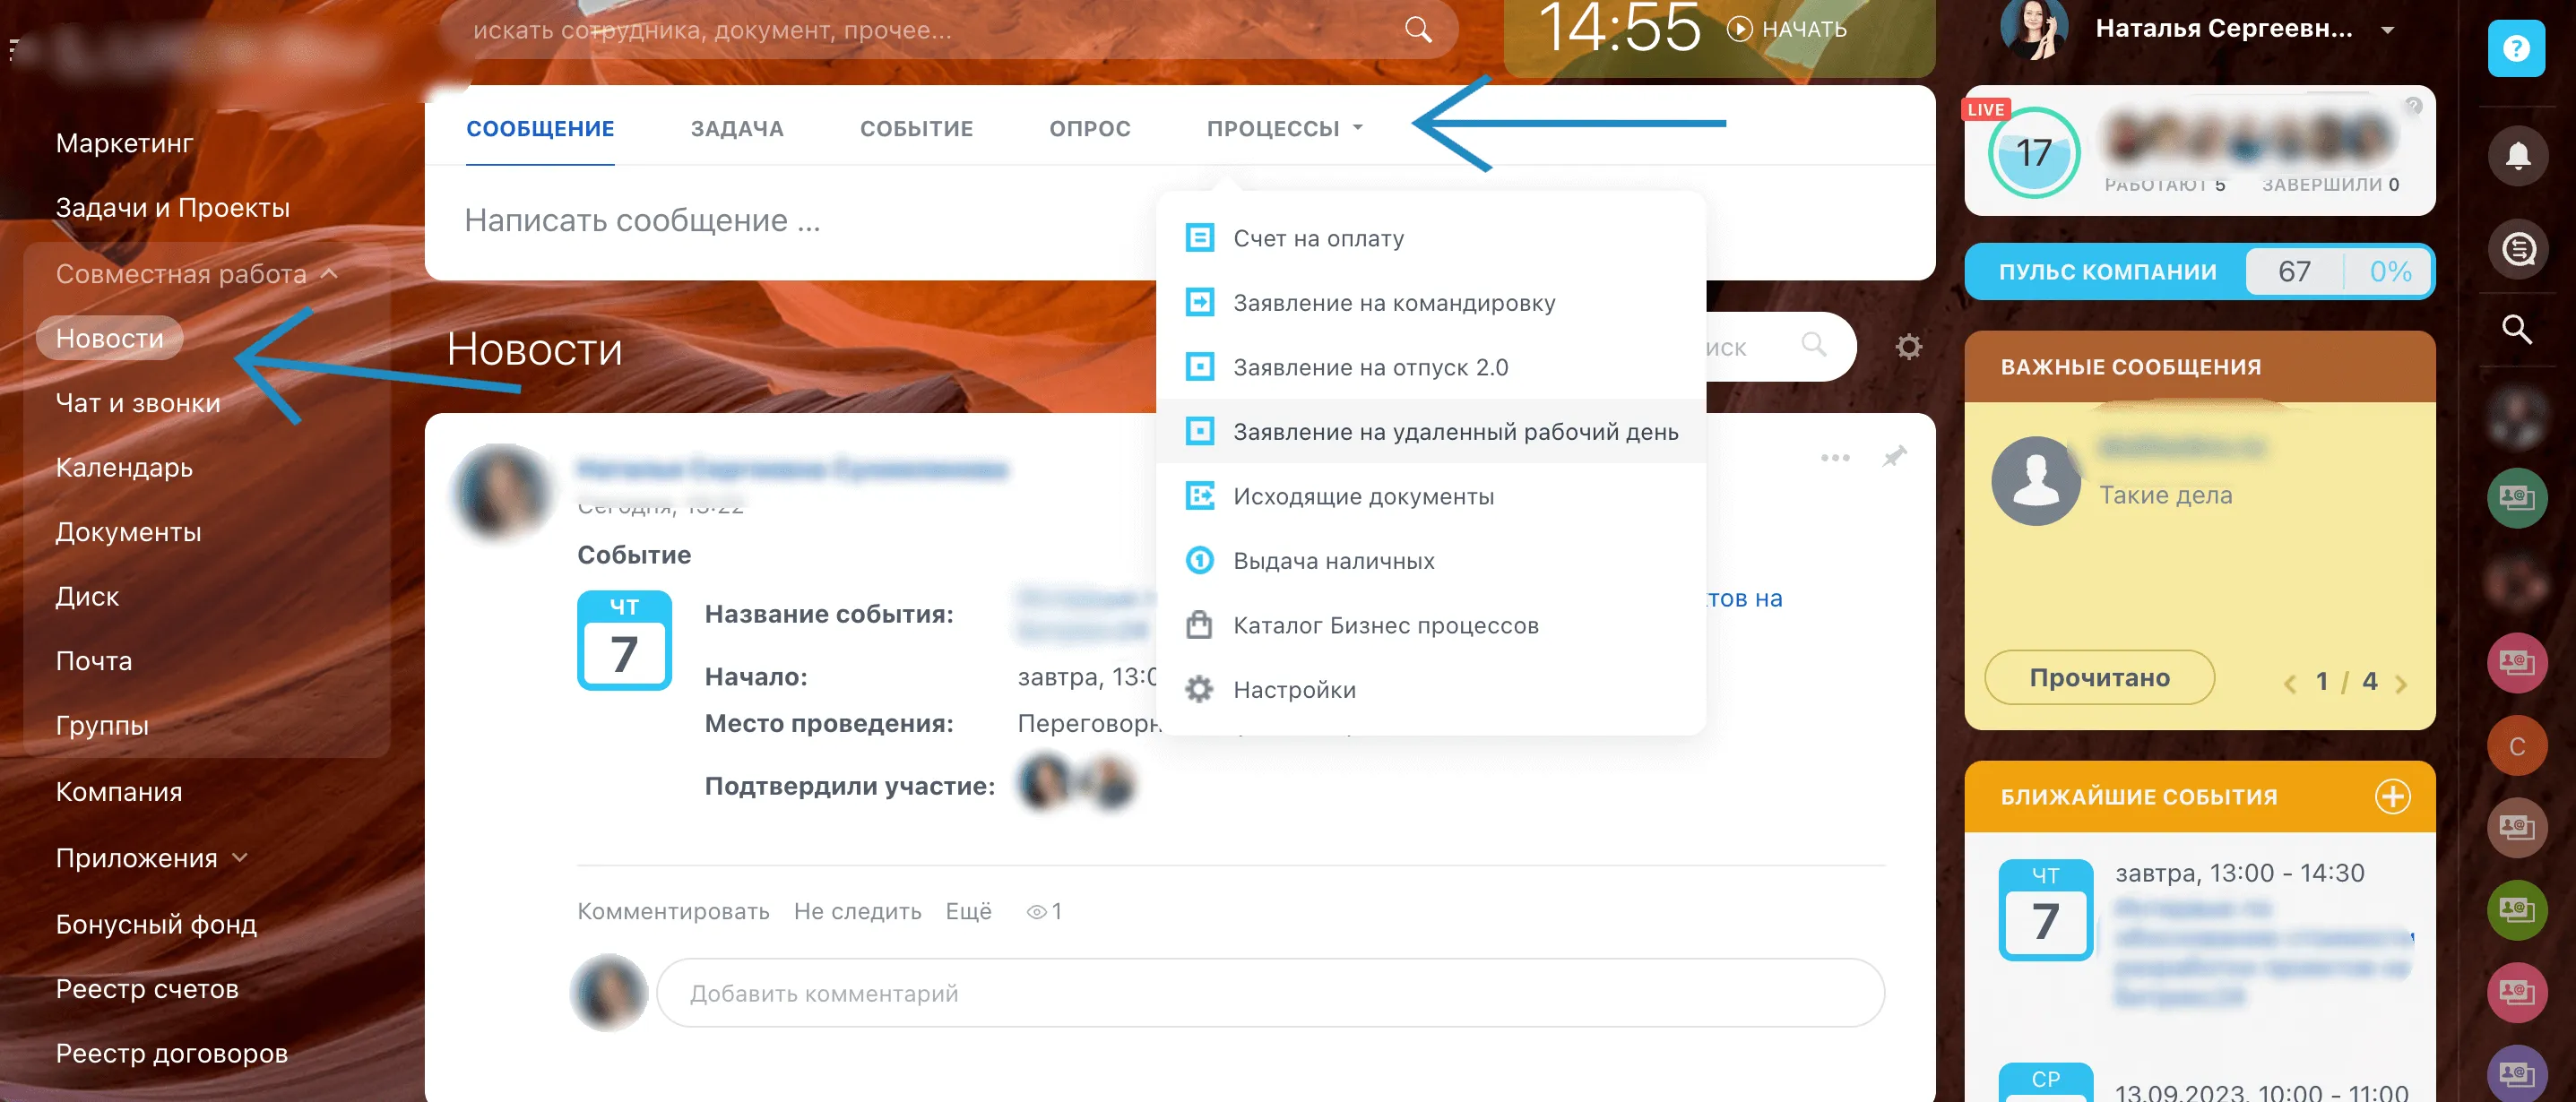Click Не следить to unfollow post
The height and width of the screenshot is (1102, 2576).
857,911
